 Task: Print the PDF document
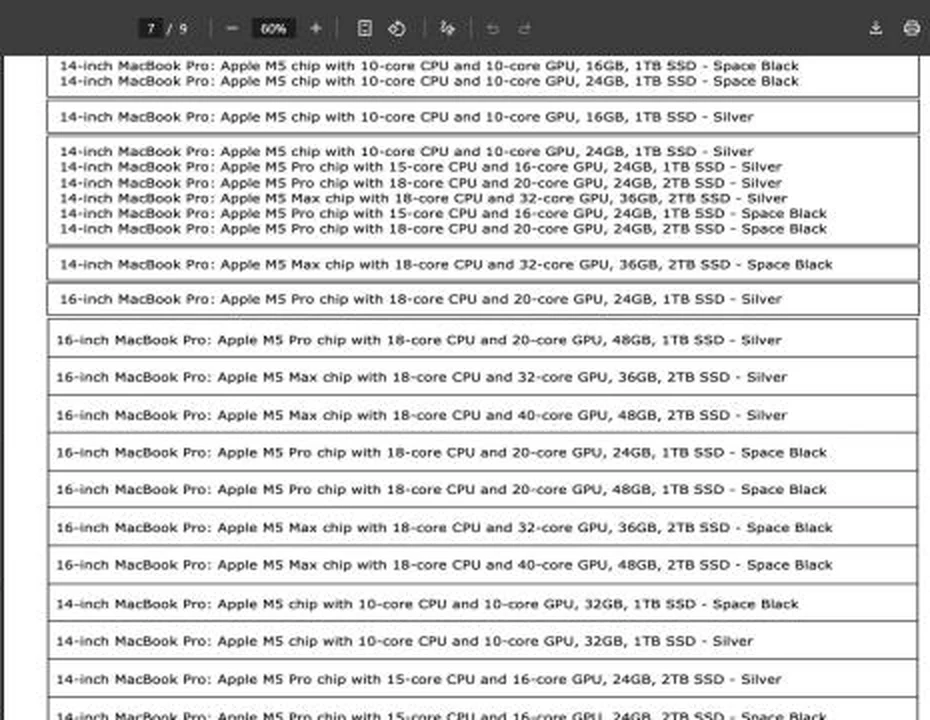tap(912, 28)
